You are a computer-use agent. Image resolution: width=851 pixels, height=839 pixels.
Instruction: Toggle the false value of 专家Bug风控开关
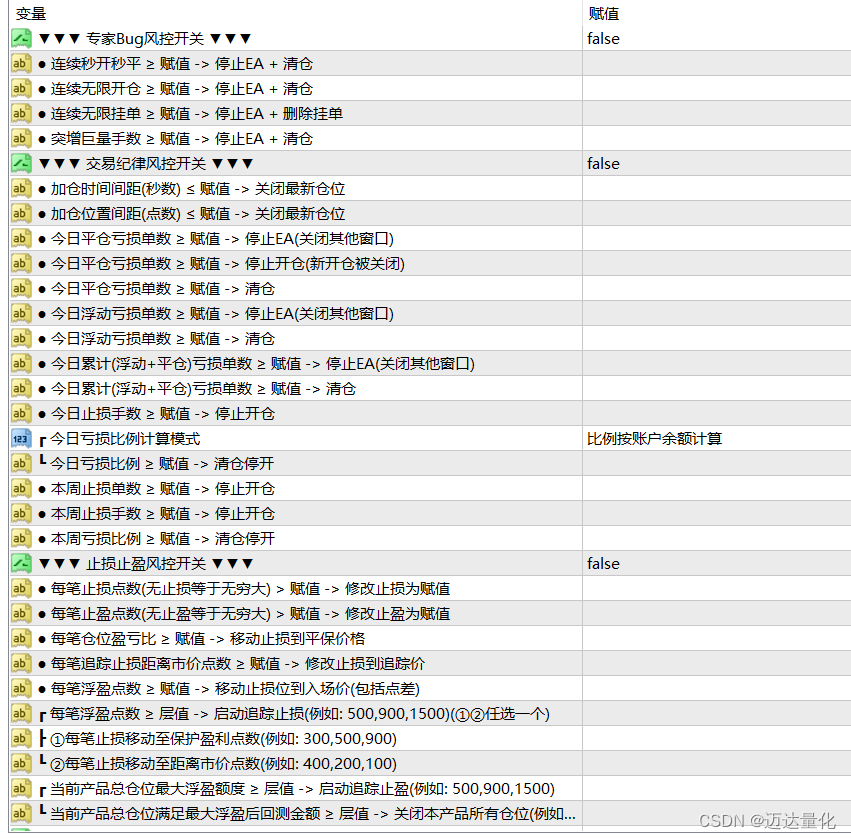point(603,39)
